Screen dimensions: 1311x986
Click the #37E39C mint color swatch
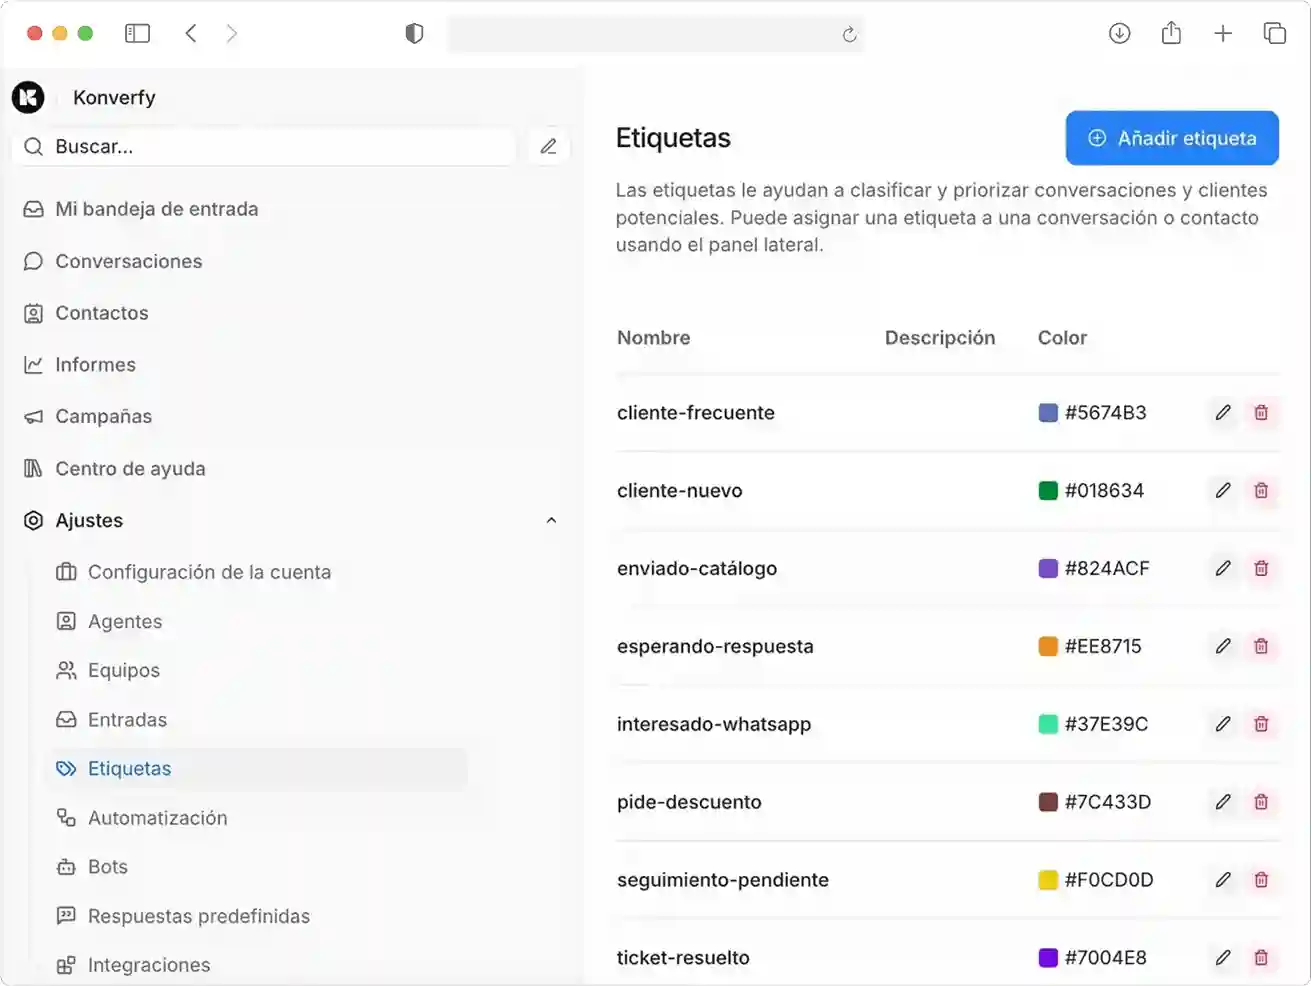[x=1048, y=724]
